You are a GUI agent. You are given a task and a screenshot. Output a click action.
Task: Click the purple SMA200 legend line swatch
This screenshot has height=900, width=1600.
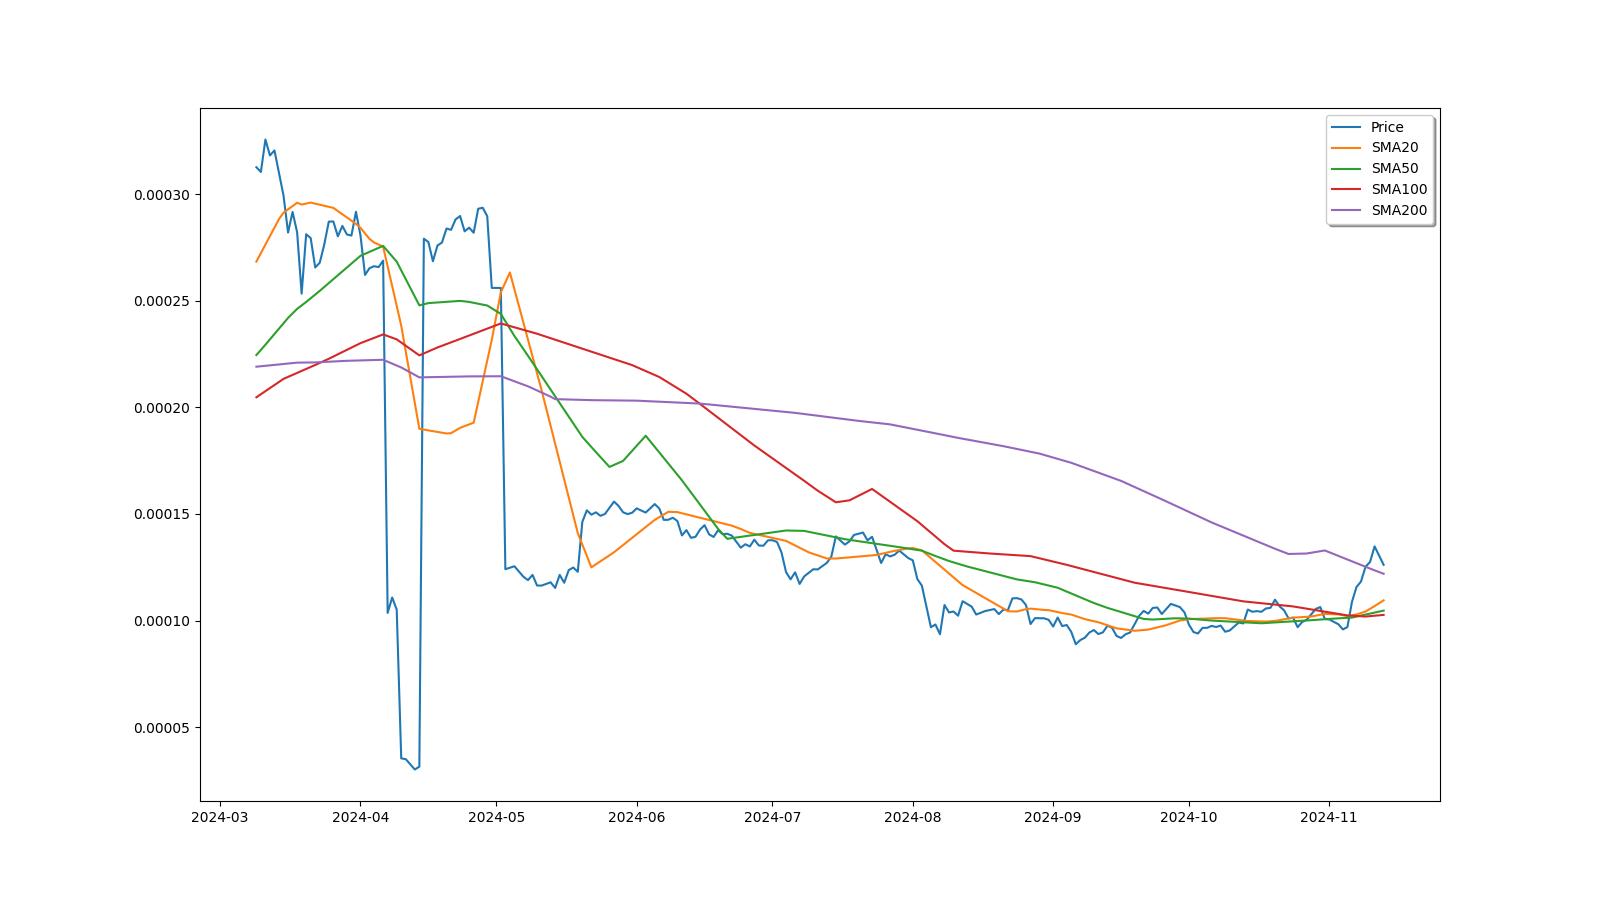(x=1347, y=211)
